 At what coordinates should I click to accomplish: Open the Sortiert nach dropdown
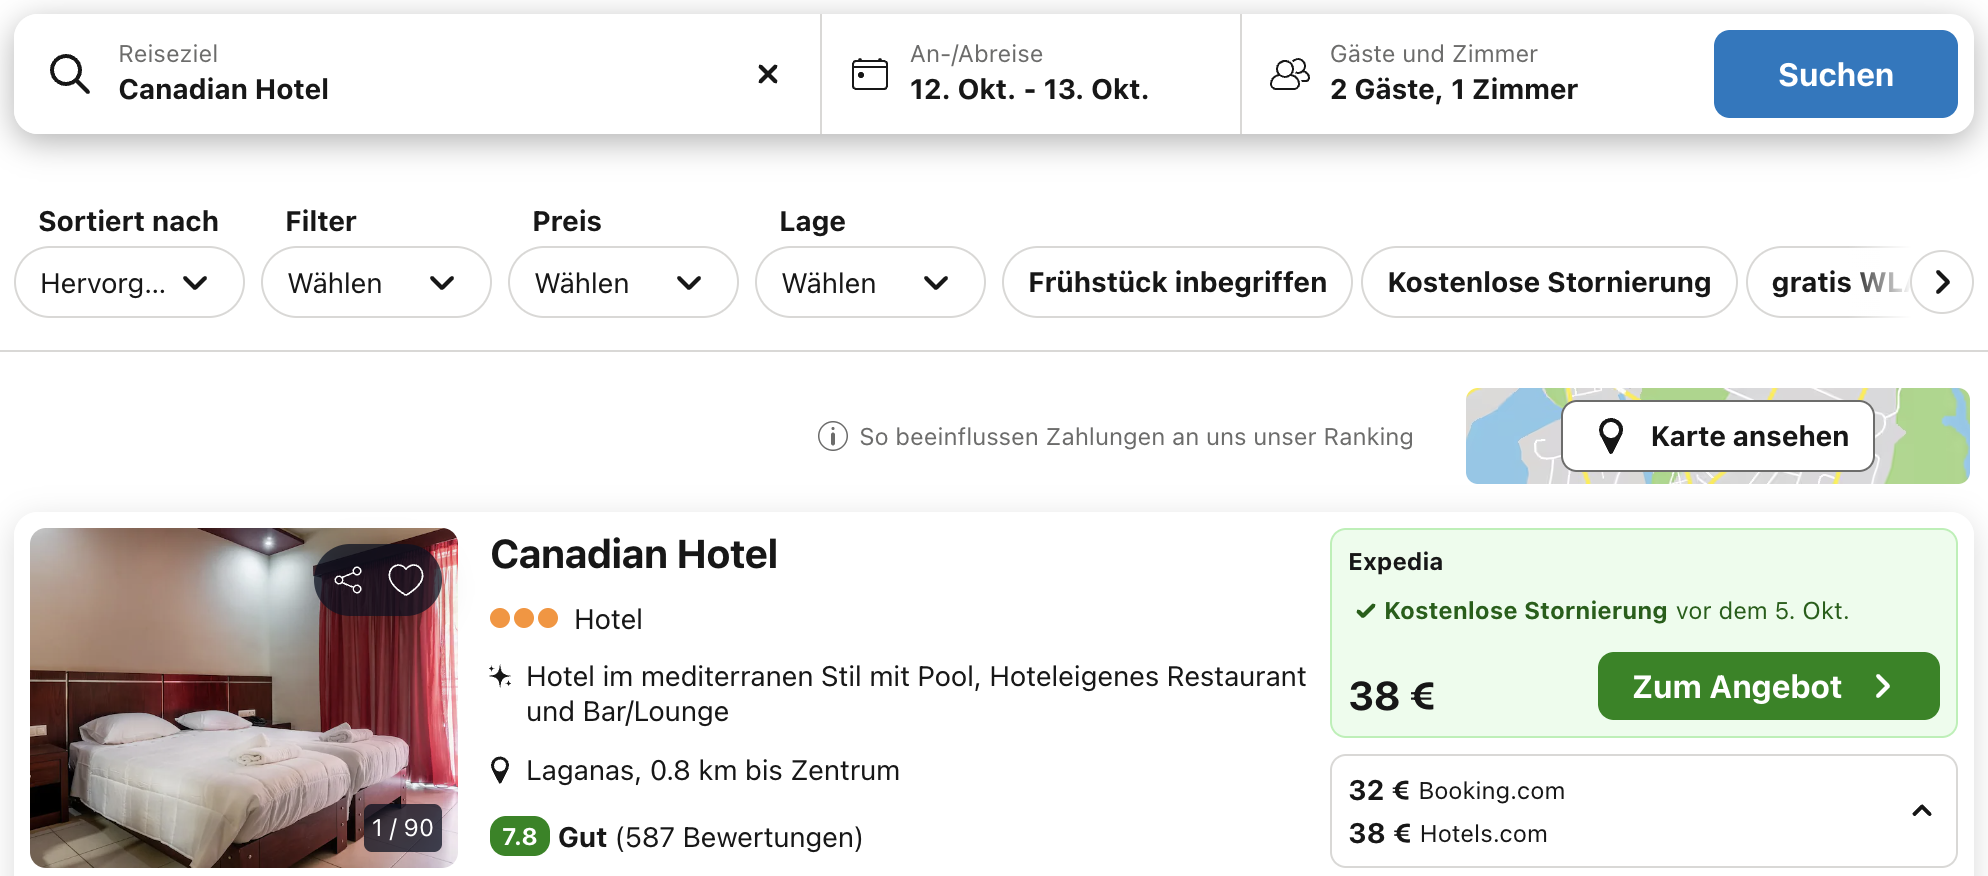click(x=129, y=283)
